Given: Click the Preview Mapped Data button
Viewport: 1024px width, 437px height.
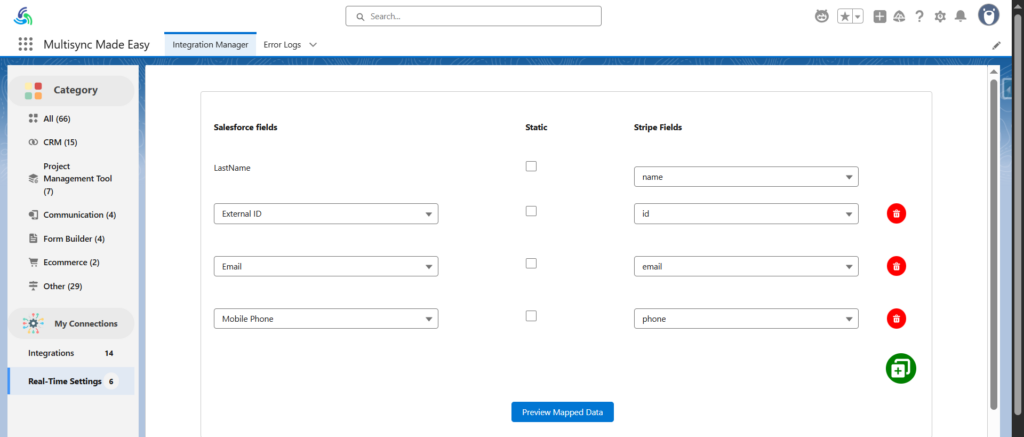Looking at the screenshot, I should click(x=562, y=412).
